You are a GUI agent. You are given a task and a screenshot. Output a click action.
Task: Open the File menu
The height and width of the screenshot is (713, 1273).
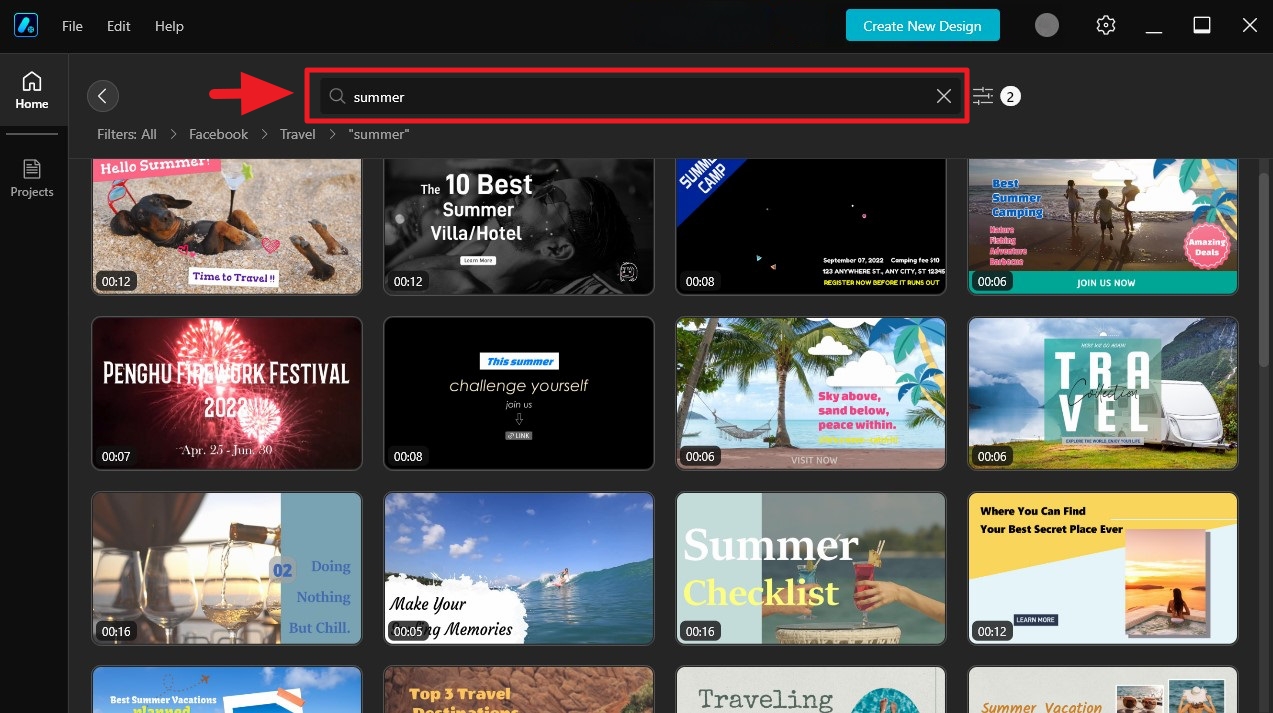71,26
